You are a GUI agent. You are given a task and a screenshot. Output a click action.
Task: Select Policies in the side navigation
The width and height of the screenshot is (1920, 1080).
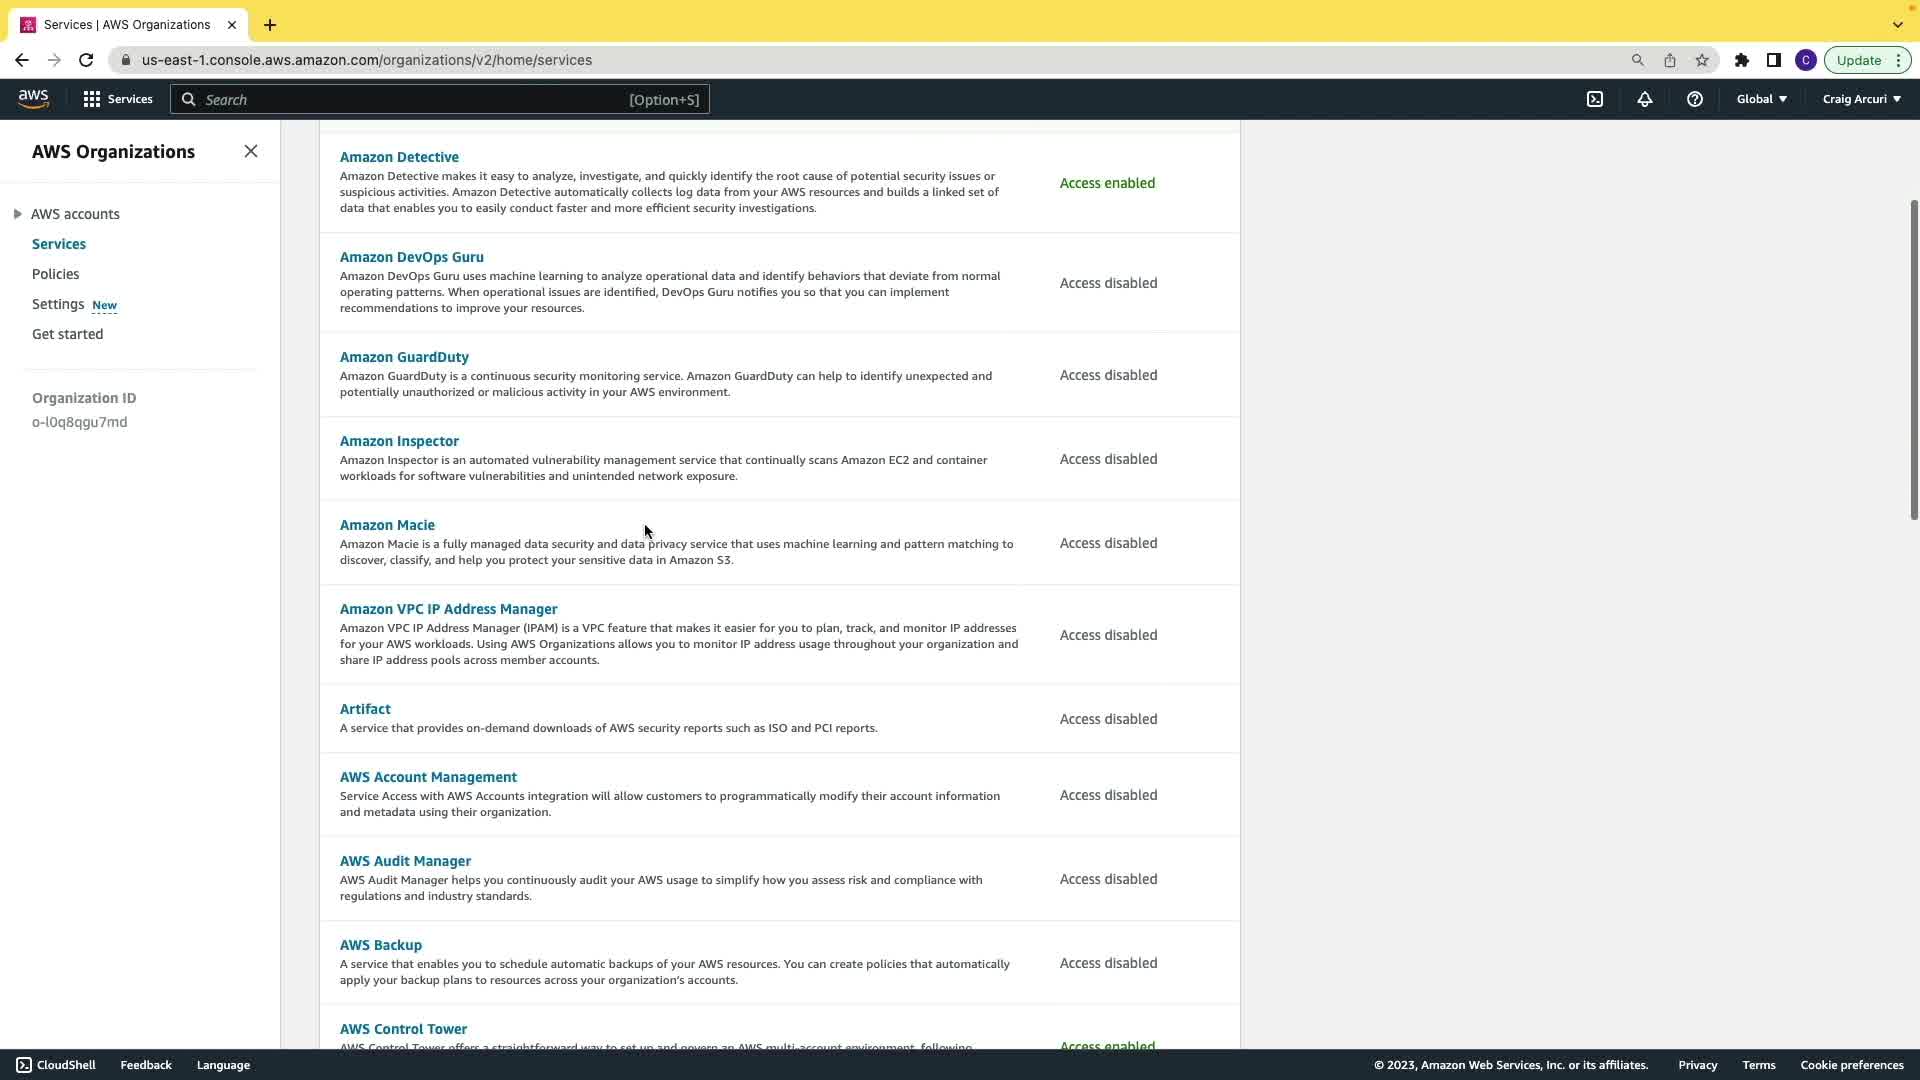click(55, 274)
